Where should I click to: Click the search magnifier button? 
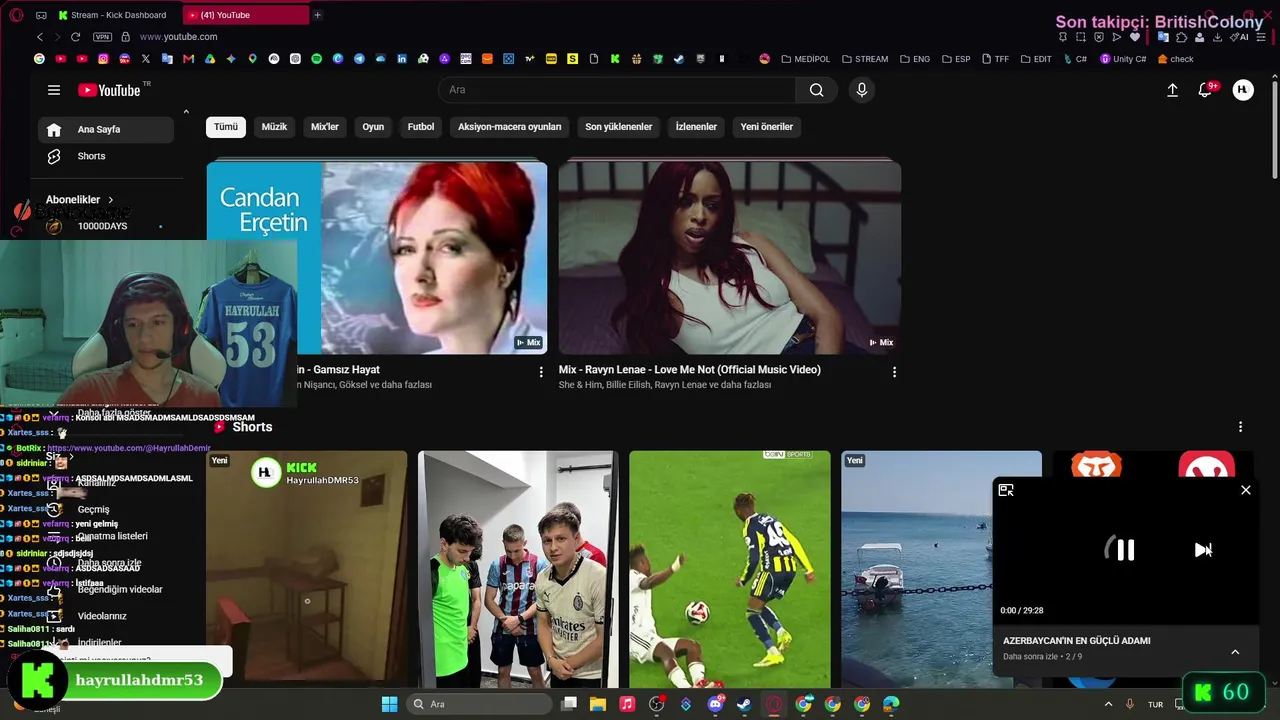(x=816, y=90)
